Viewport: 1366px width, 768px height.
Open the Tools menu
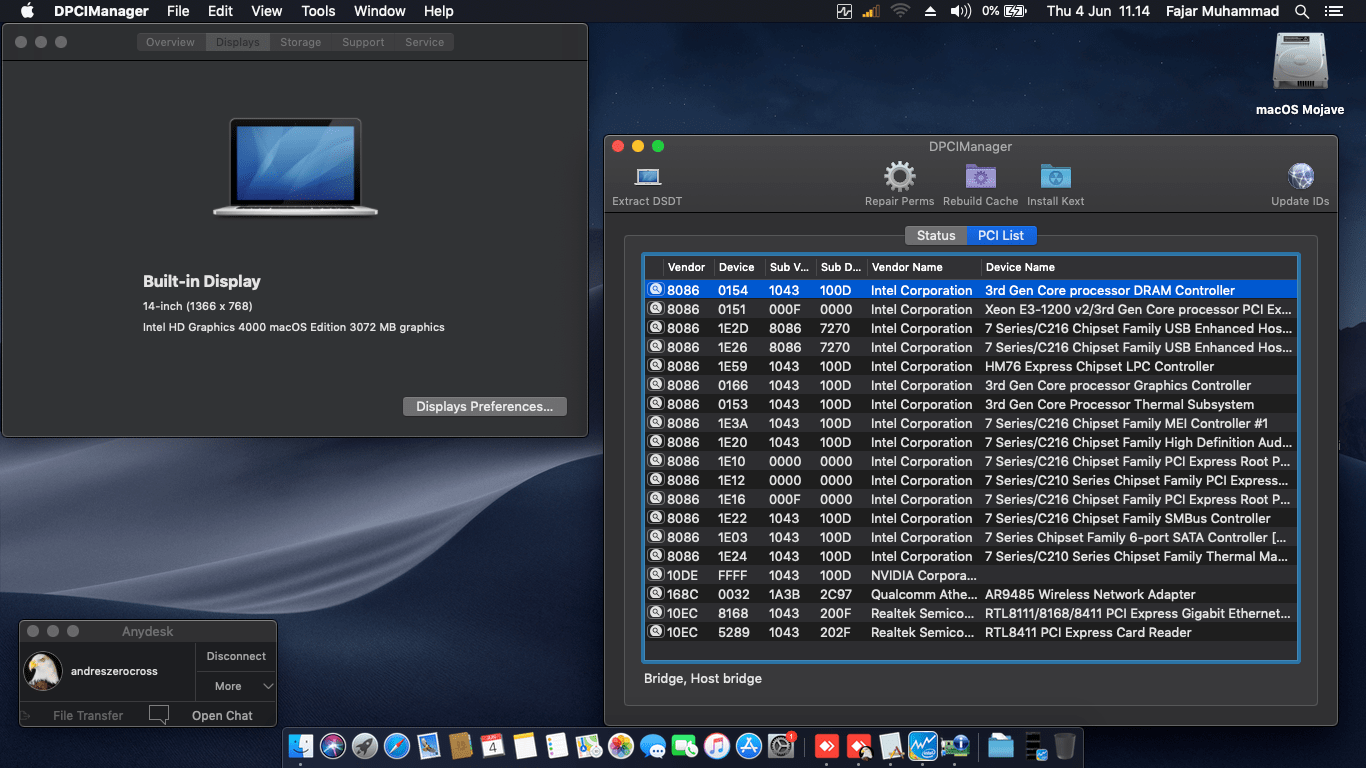pyautogui.click(x=318, y=11)
